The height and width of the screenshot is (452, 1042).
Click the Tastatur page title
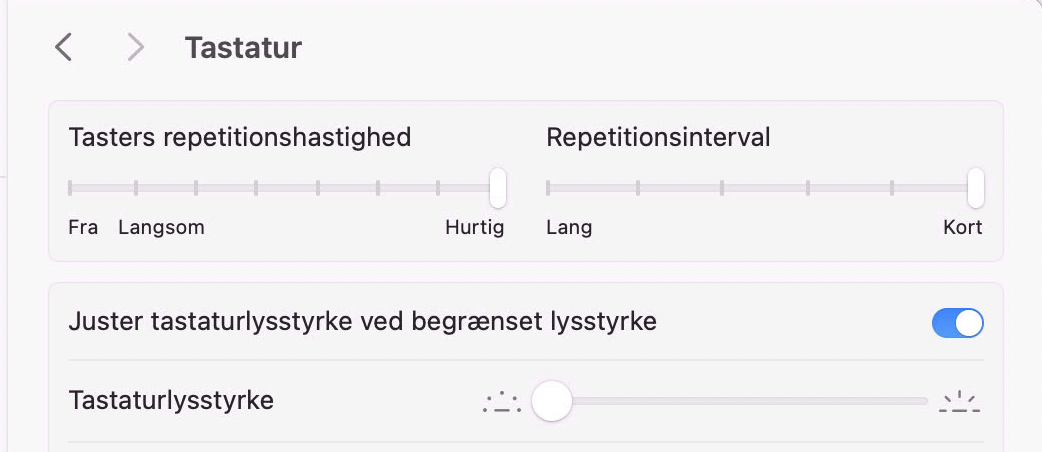coord(243,47)
